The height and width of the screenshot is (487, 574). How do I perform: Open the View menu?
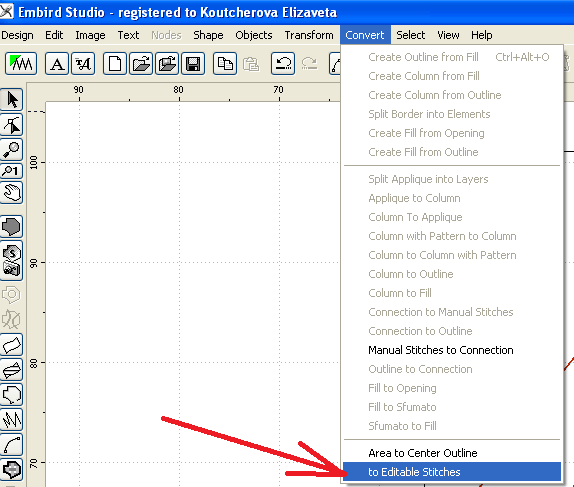coord(448,35)
